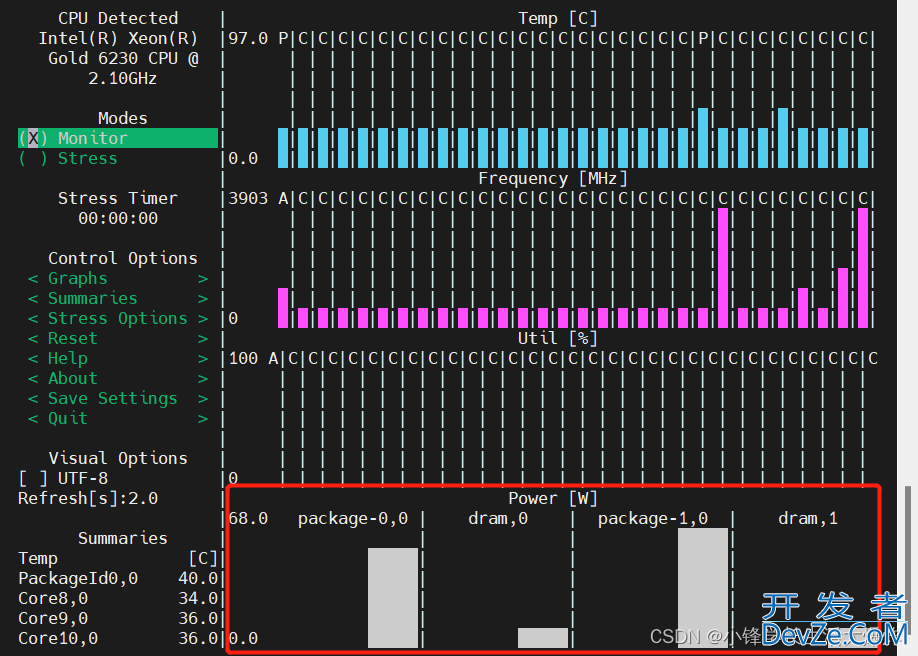This screenshot has height=656, width=918.
Task: Click the tallest magenta frequency bar at far right
Action: tap(863, 268)
